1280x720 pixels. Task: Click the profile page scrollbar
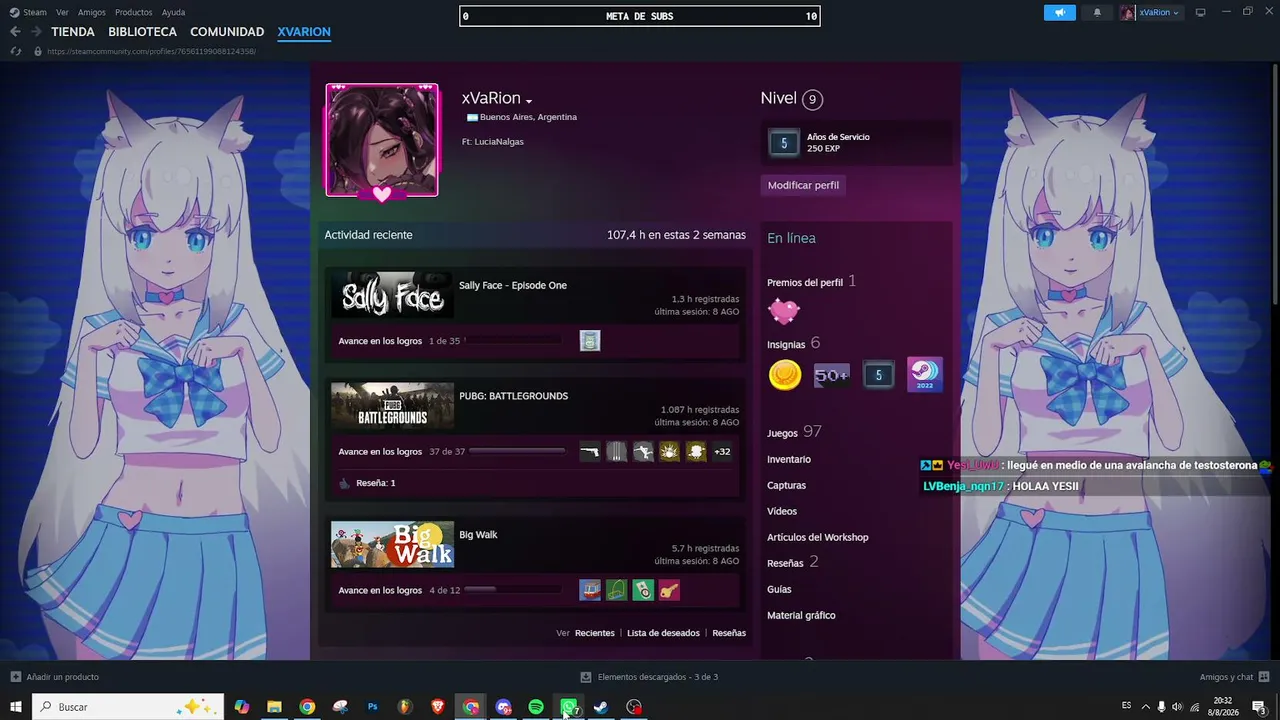click(1276, 185)
